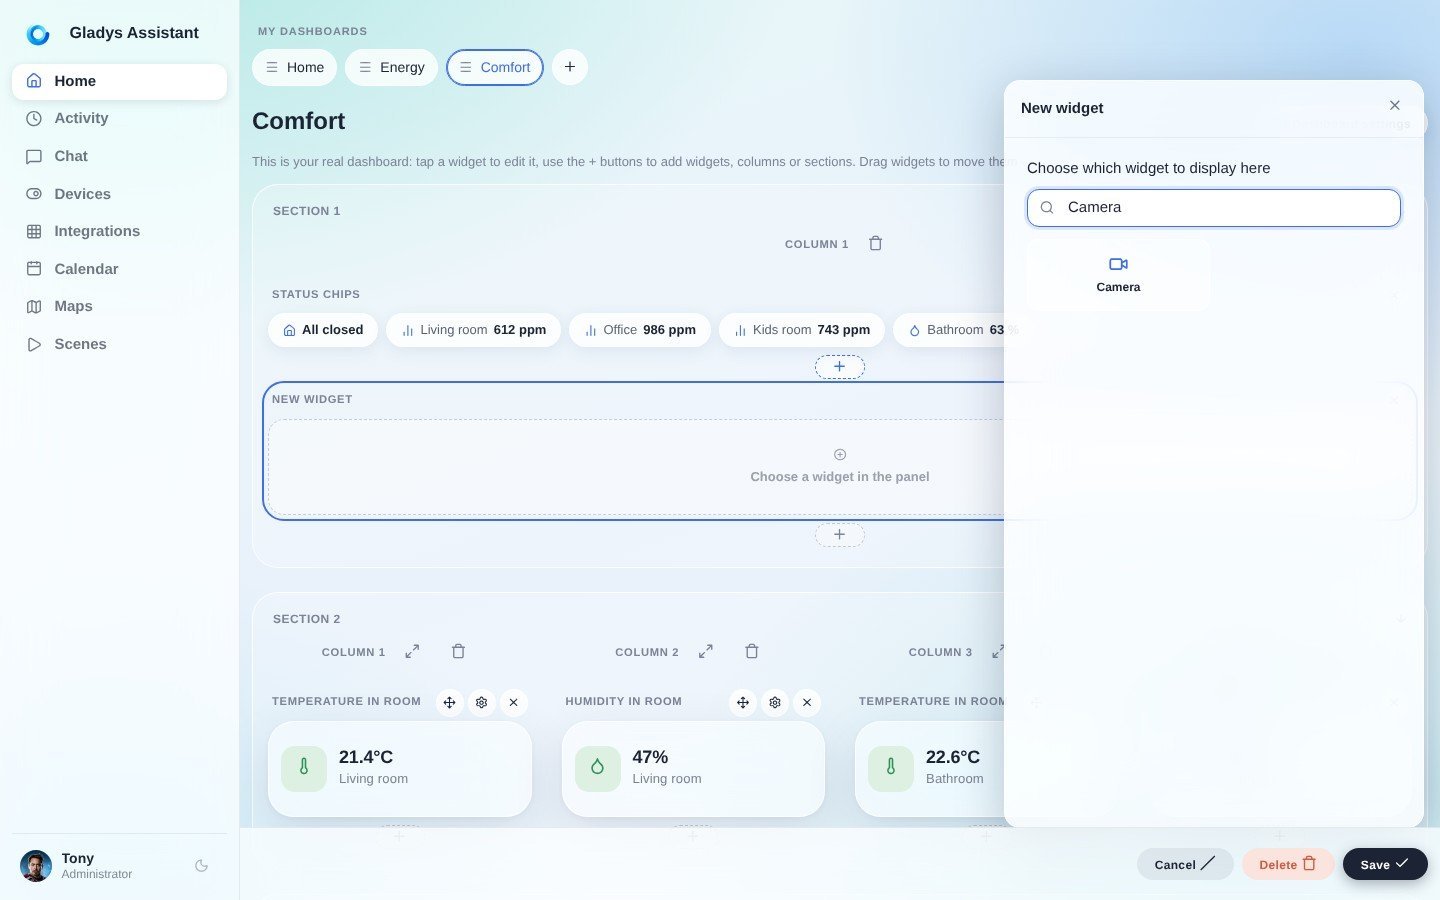This screenshot has width=1440, height=900.
Task: Click the widget search field
Action: point(1214,208)
